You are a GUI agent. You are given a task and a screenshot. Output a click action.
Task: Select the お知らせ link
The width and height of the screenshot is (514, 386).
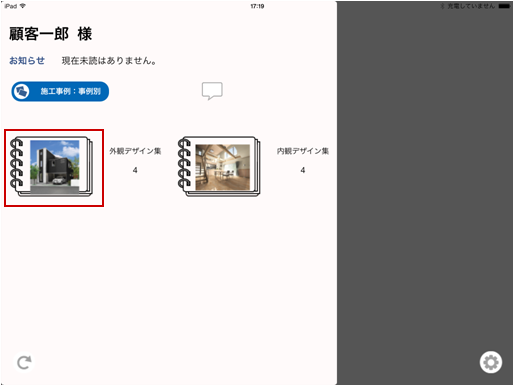point(27,61)
